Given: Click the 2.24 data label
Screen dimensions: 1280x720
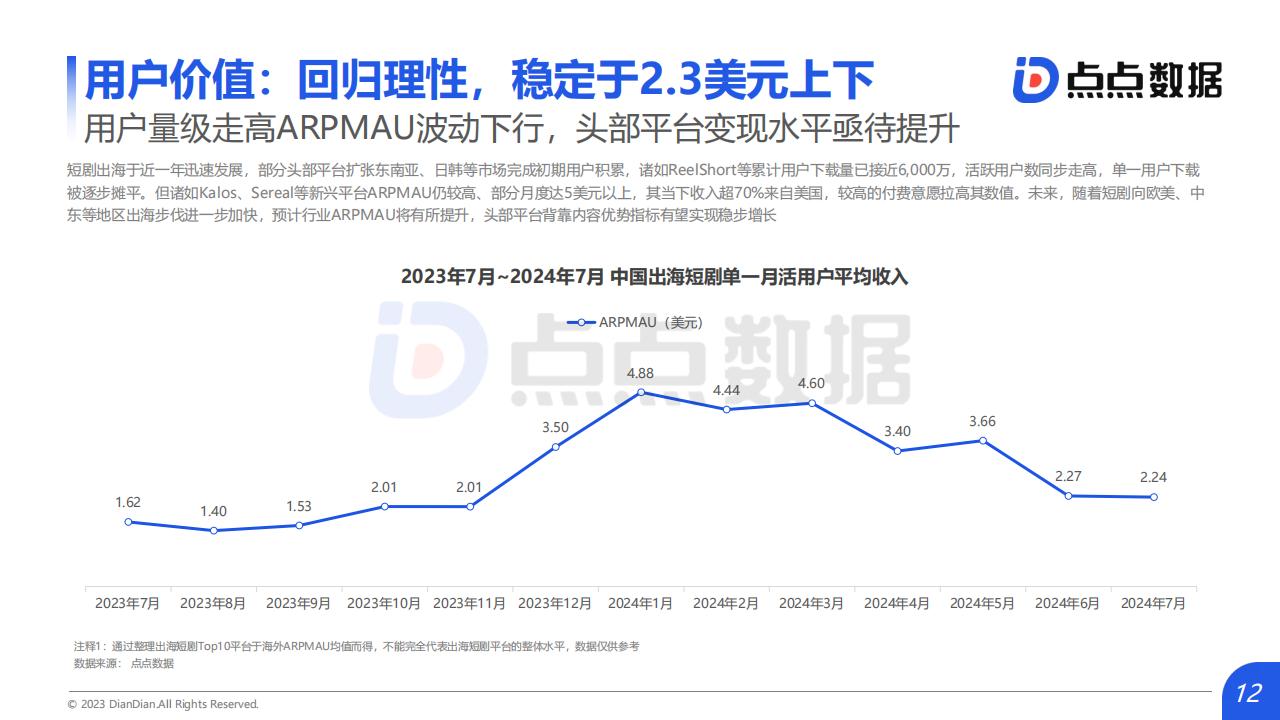Looking at the screenshot, I should click(x=1154, y=477).
